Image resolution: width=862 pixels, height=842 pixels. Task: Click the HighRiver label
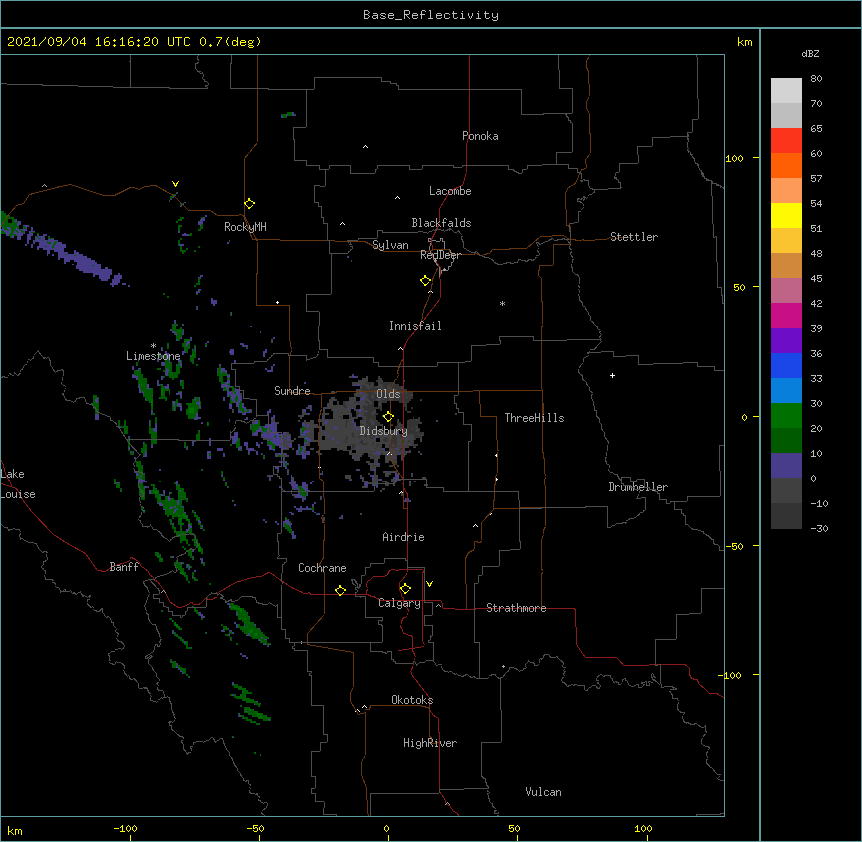[x=430, y=743]
